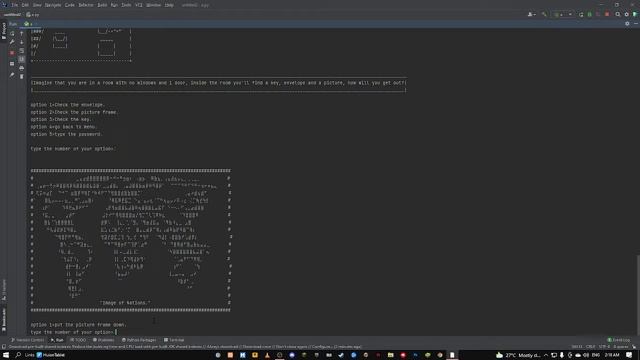Print the console output
640x360 pixels.
[x=22, y=68]
